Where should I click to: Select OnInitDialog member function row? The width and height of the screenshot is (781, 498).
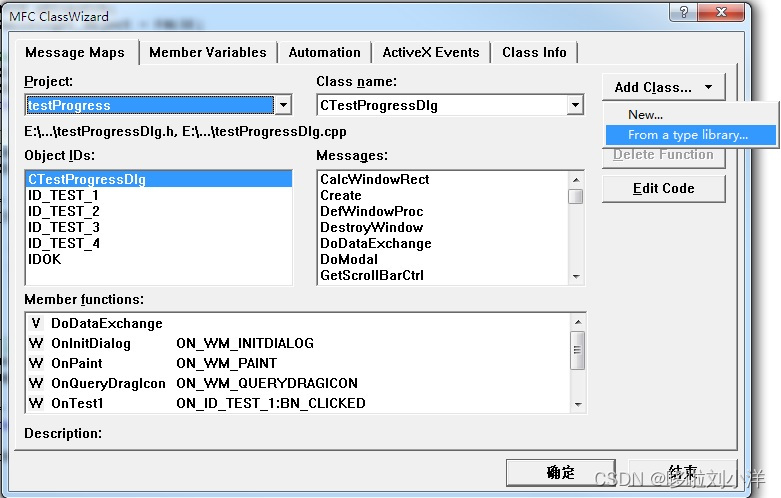click(x=298, y=343)
